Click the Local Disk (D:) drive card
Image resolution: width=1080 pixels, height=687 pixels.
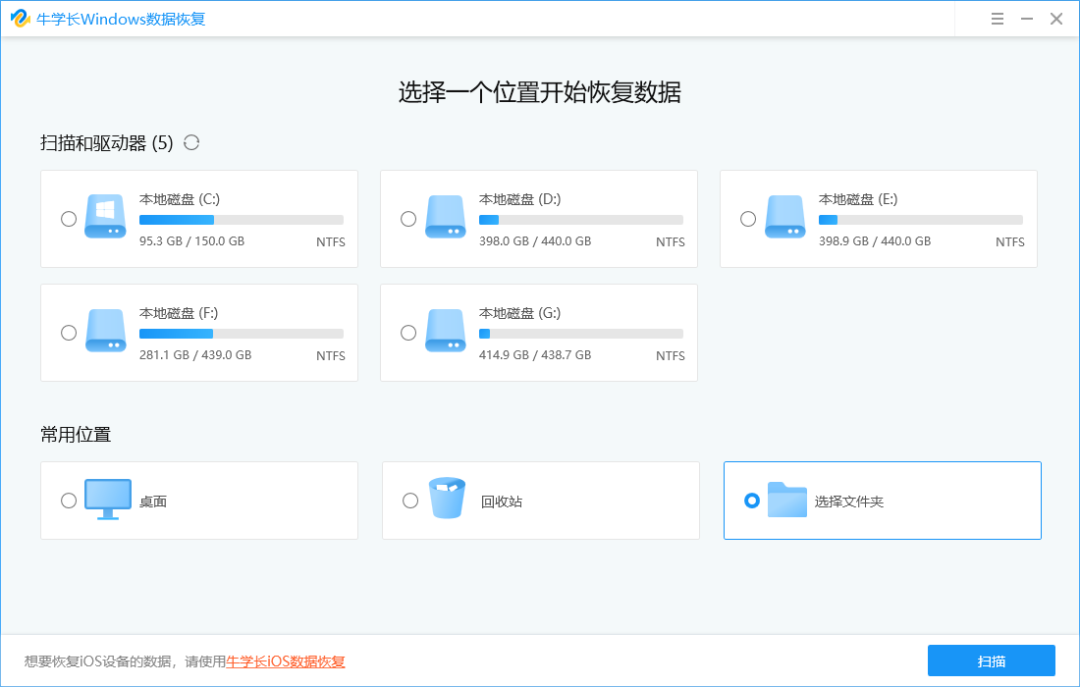(538, 218)
